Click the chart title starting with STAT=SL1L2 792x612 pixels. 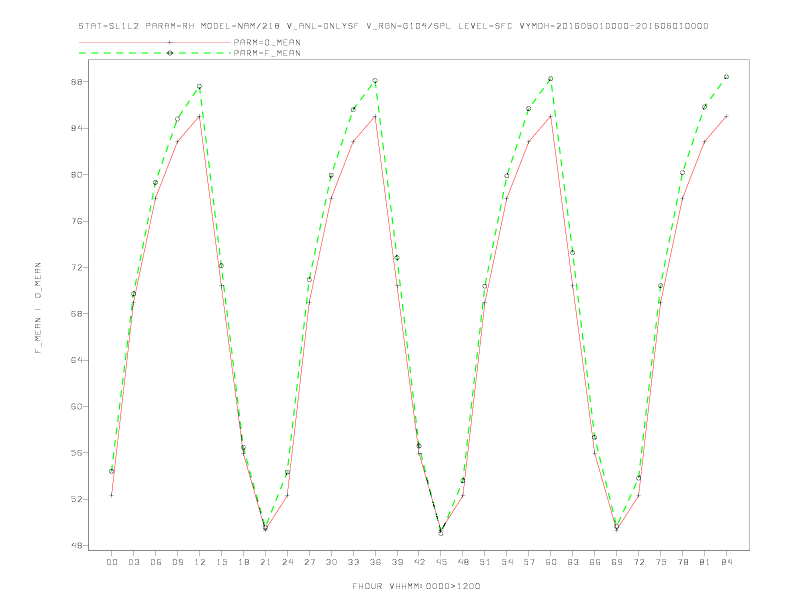coord(393,26)
